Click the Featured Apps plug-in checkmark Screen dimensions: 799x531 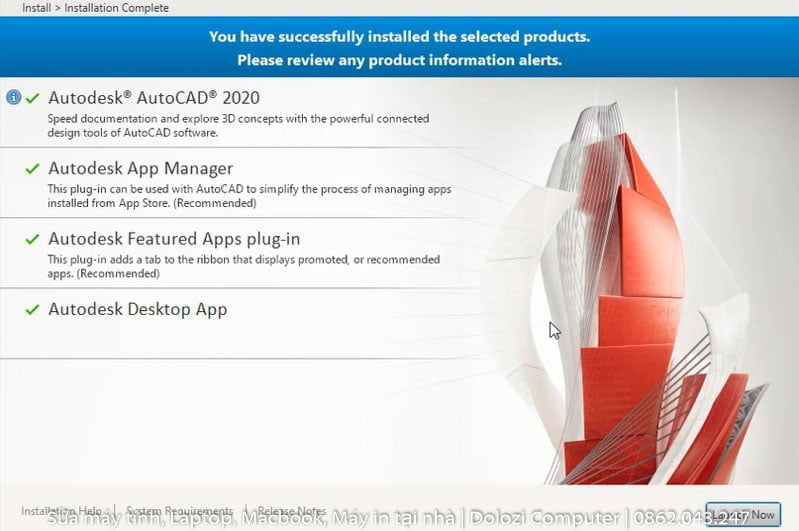tap(33, 240)
